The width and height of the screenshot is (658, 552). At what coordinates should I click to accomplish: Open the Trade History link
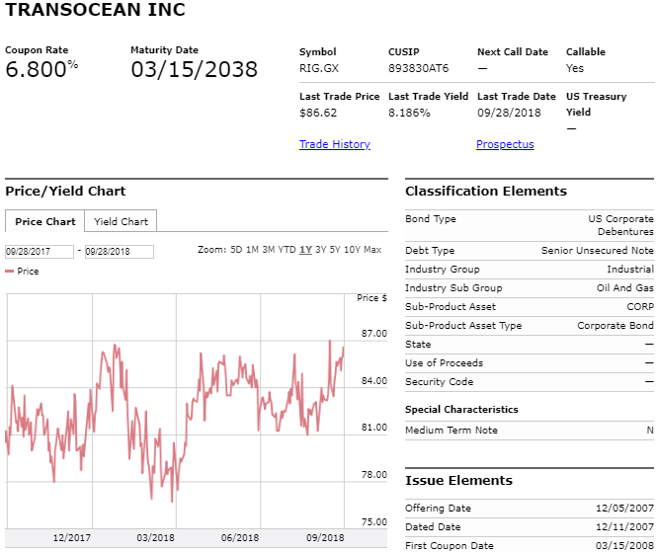click(x=334, y=144)
